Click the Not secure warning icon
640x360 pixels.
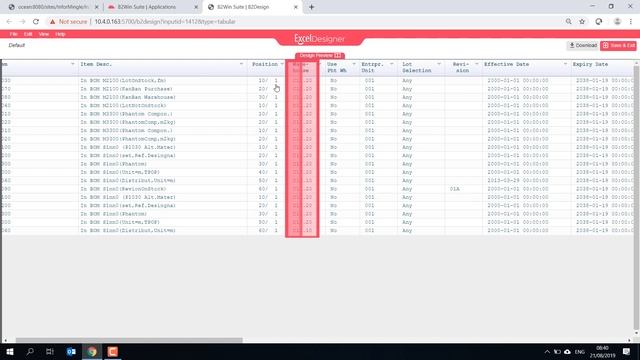click(x=52, y=22)
